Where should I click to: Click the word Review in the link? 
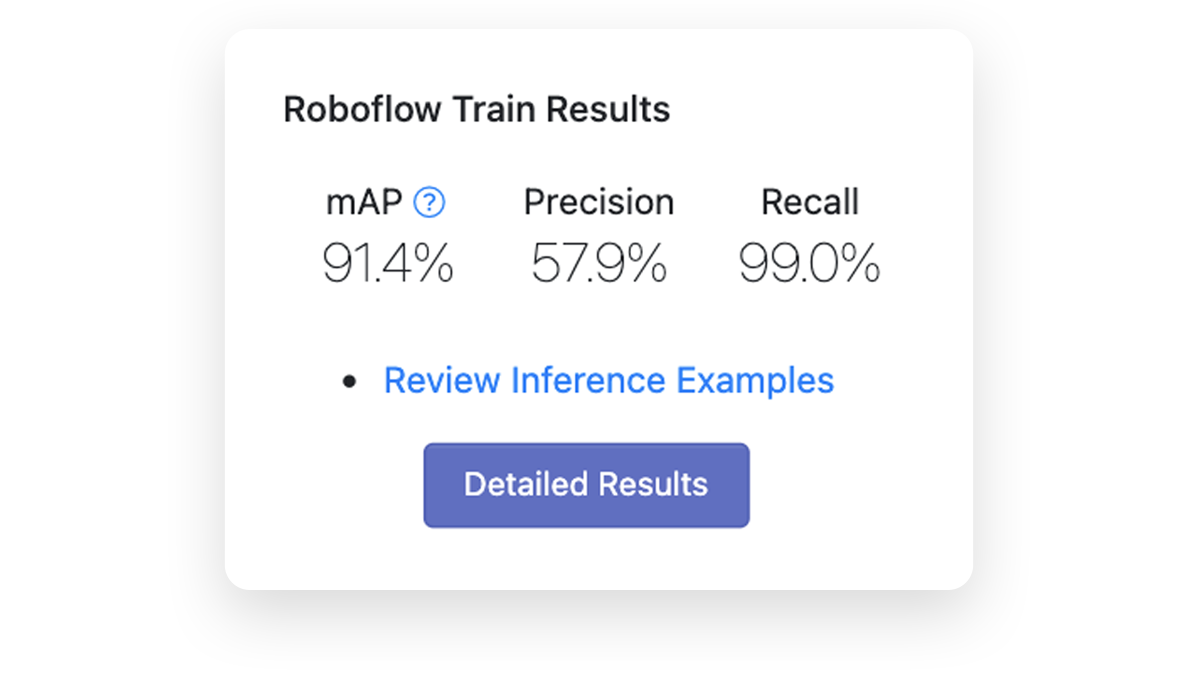[x=442, y=381]
